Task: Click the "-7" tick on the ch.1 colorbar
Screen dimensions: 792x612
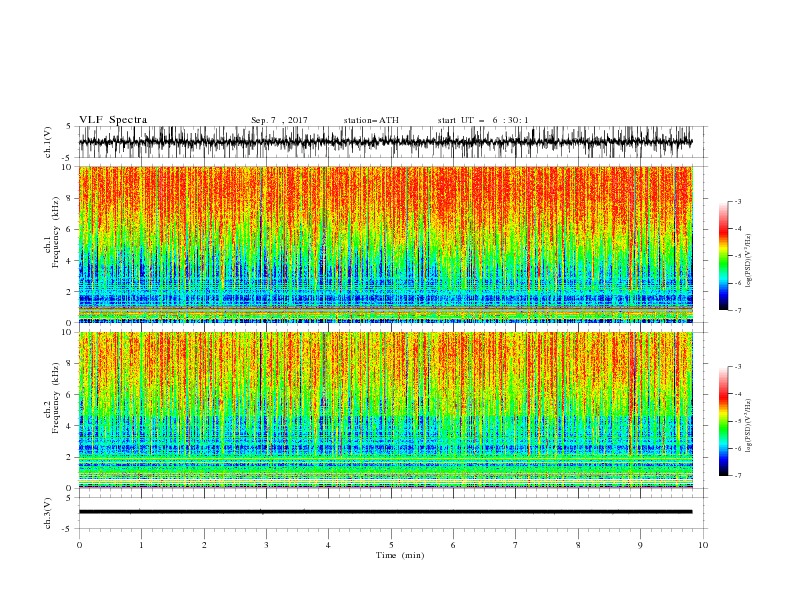Action: [738, 310]
